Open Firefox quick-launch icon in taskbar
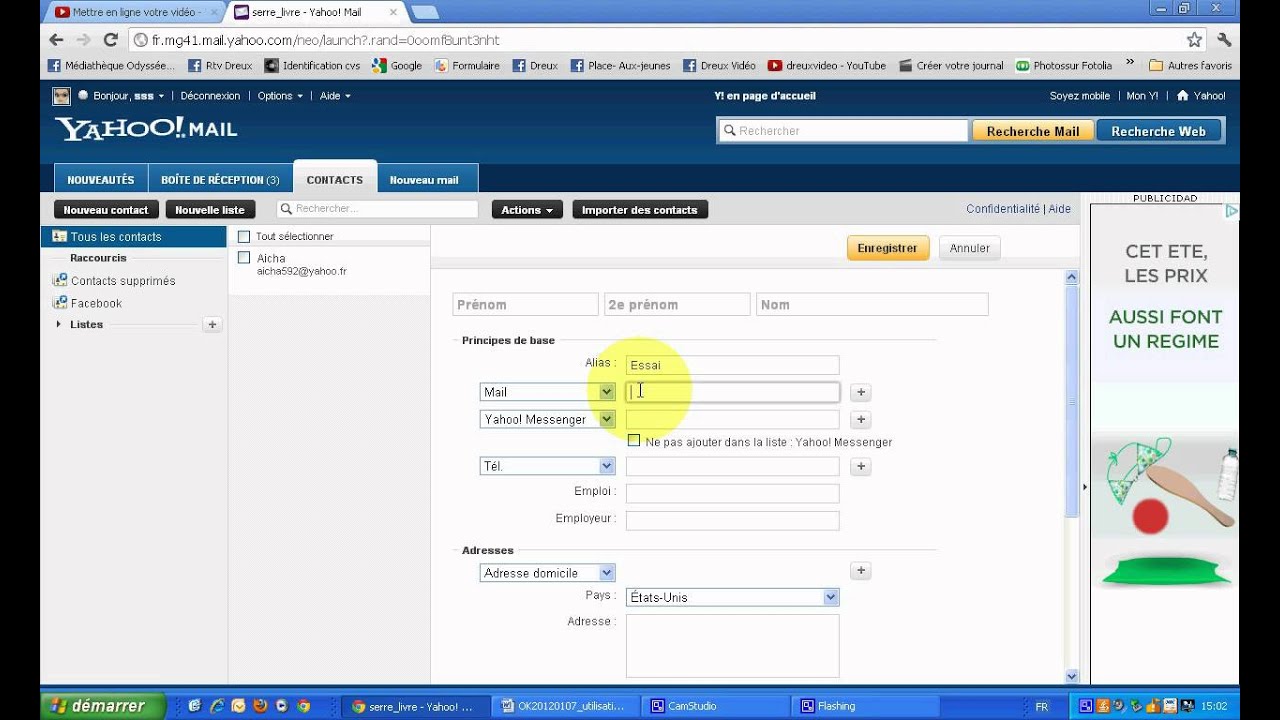Screen dimensions: 1280x720 click(x=260, y=706)
